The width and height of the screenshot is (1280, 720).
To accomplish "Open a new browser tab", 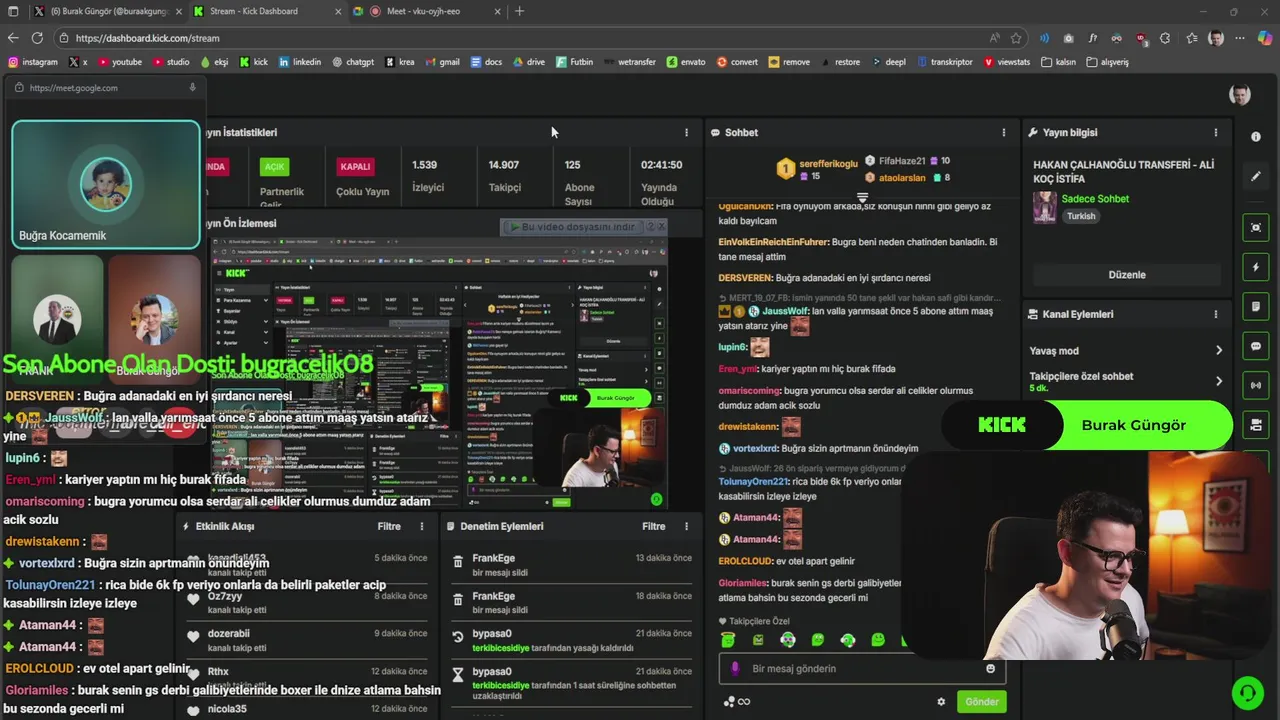I will (x=520, y=11).
